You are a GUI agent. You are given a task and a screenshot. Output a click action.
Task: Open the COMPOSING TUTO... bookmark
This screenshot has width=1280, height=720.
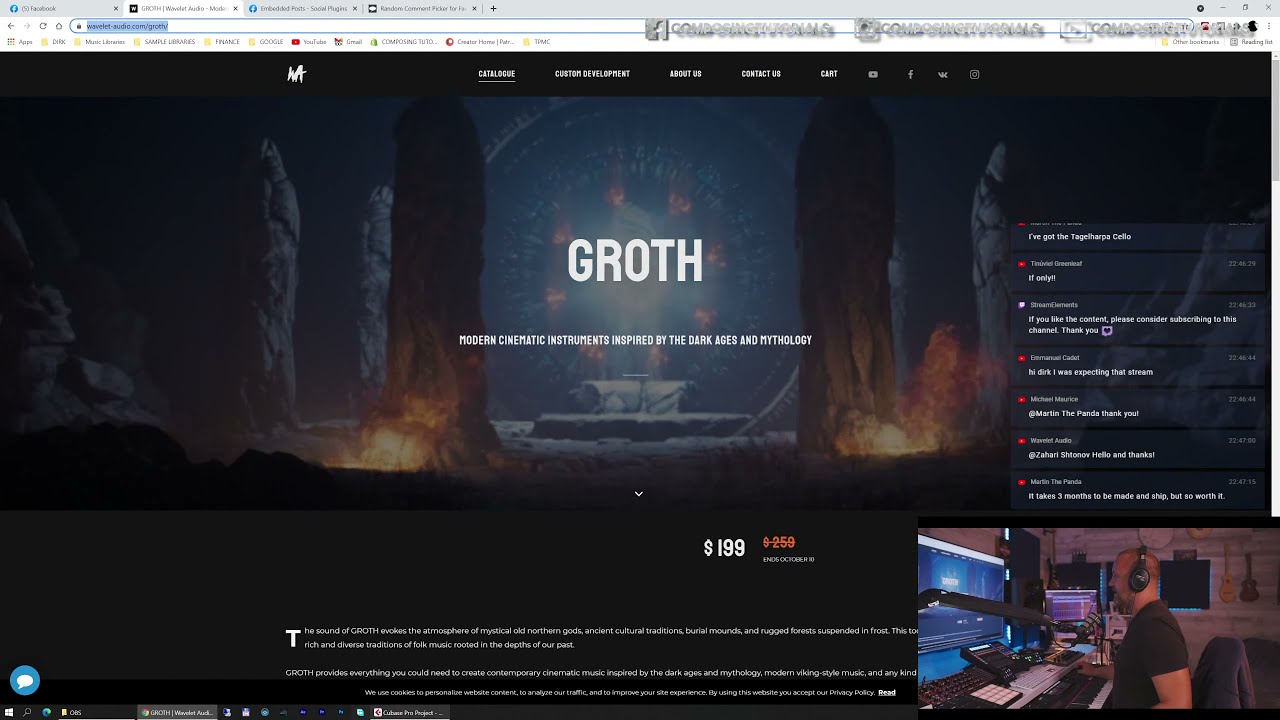point(404,42)
